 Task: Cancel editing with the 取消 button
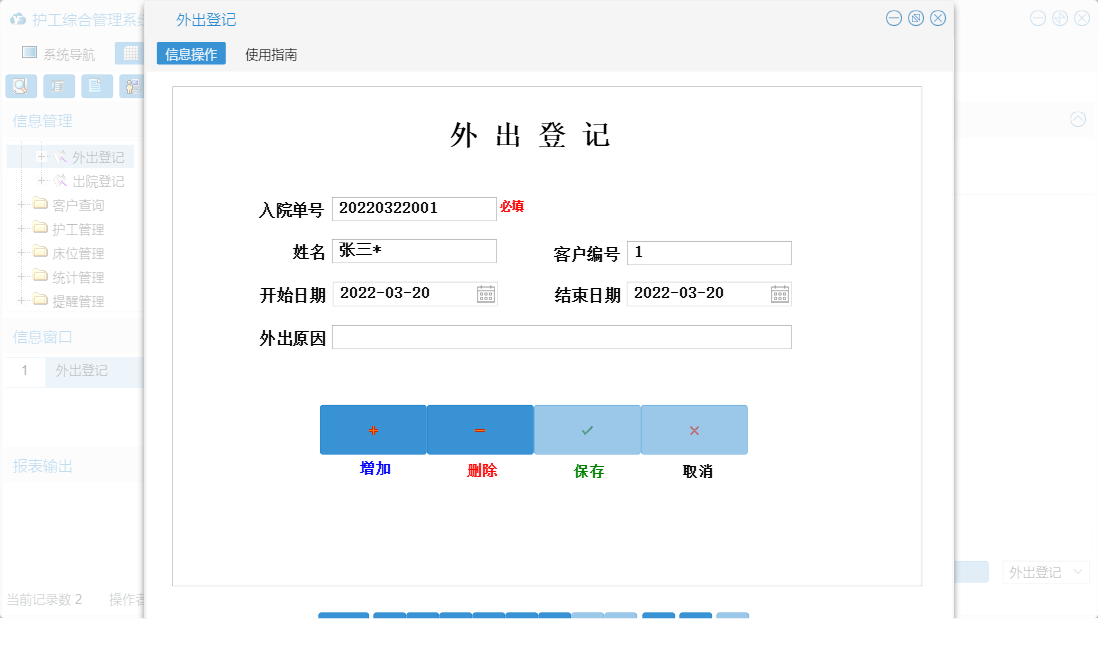(x=694, y=429)
